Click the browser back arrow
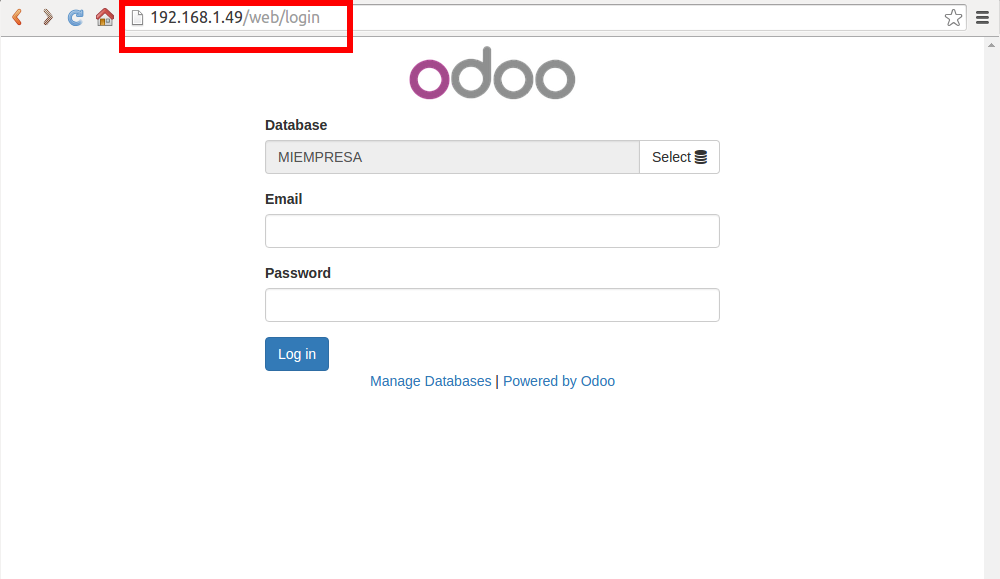Screen dimensions: 1000x579 click(x=16, y=17)
